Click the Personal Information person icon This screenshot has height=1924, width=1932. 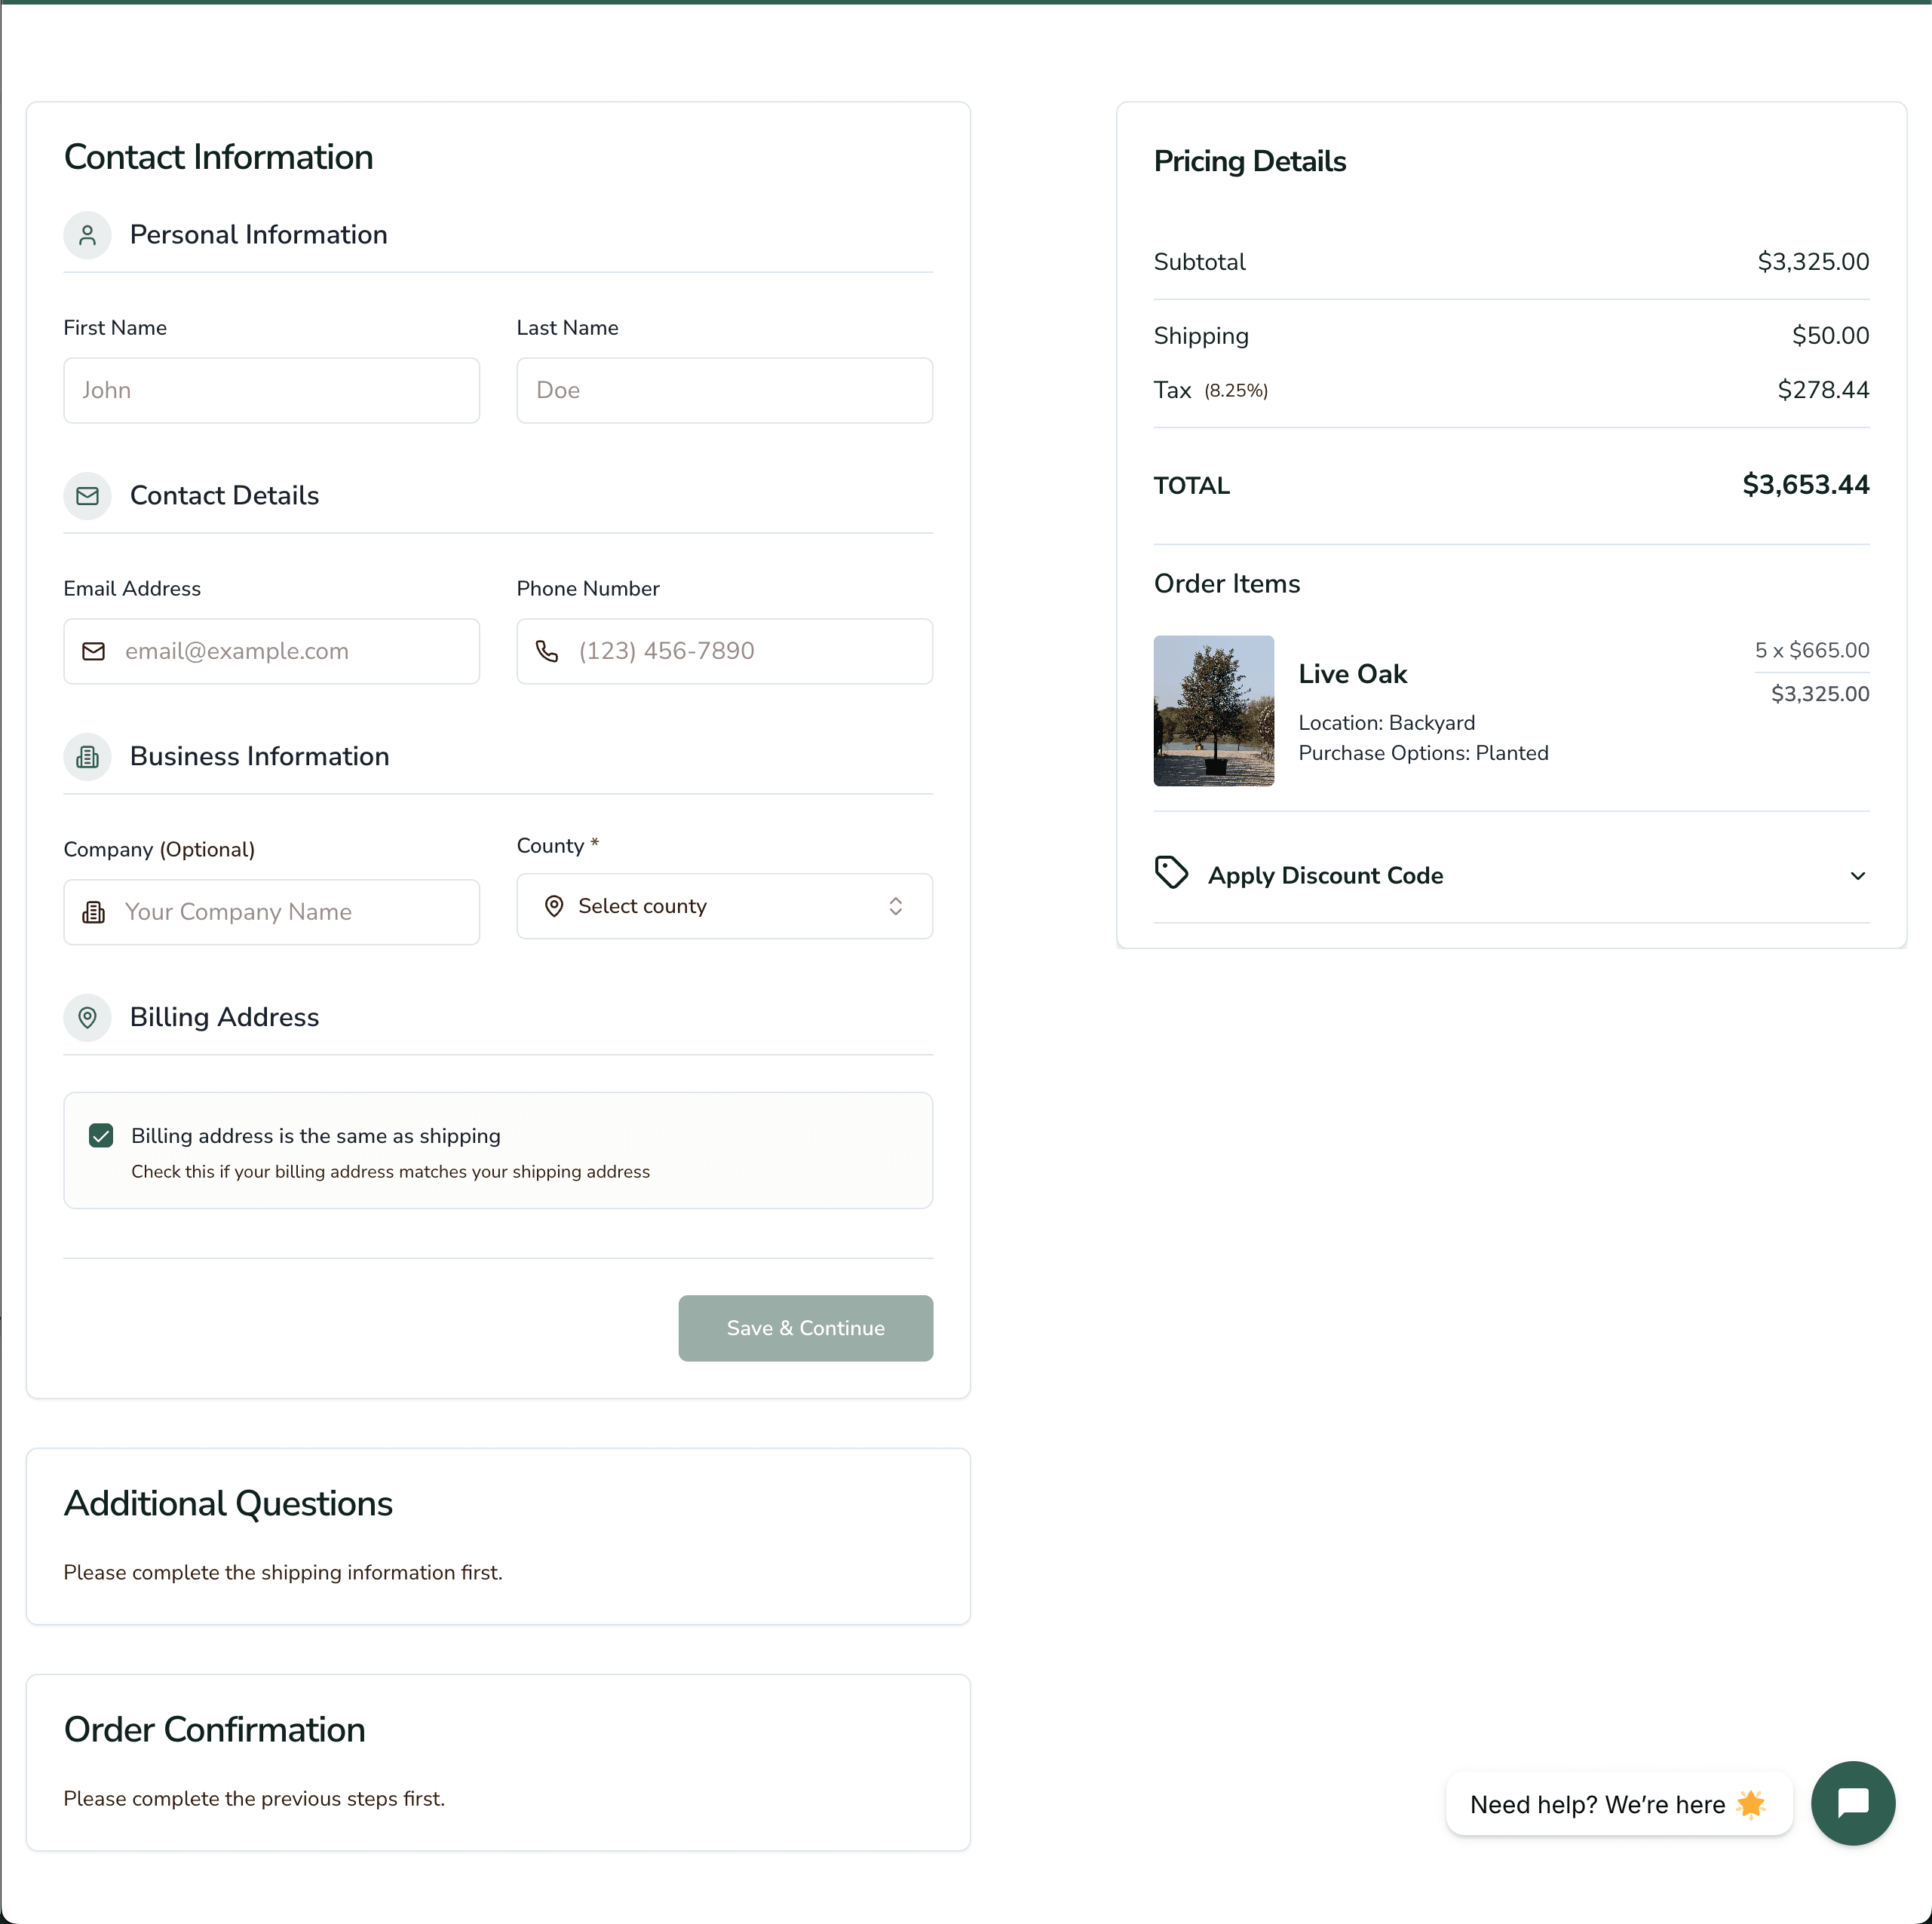(87, 235)
